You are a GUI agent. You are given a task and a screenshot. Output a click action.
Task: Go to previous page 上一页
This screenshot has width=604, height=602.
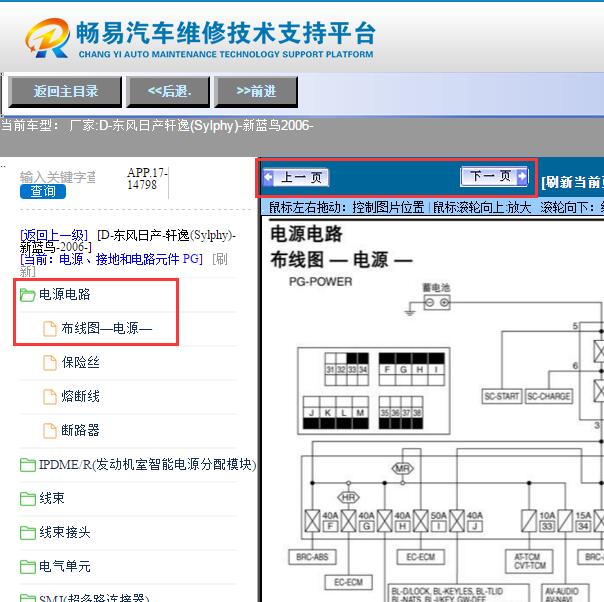click(x=296, y=178)
